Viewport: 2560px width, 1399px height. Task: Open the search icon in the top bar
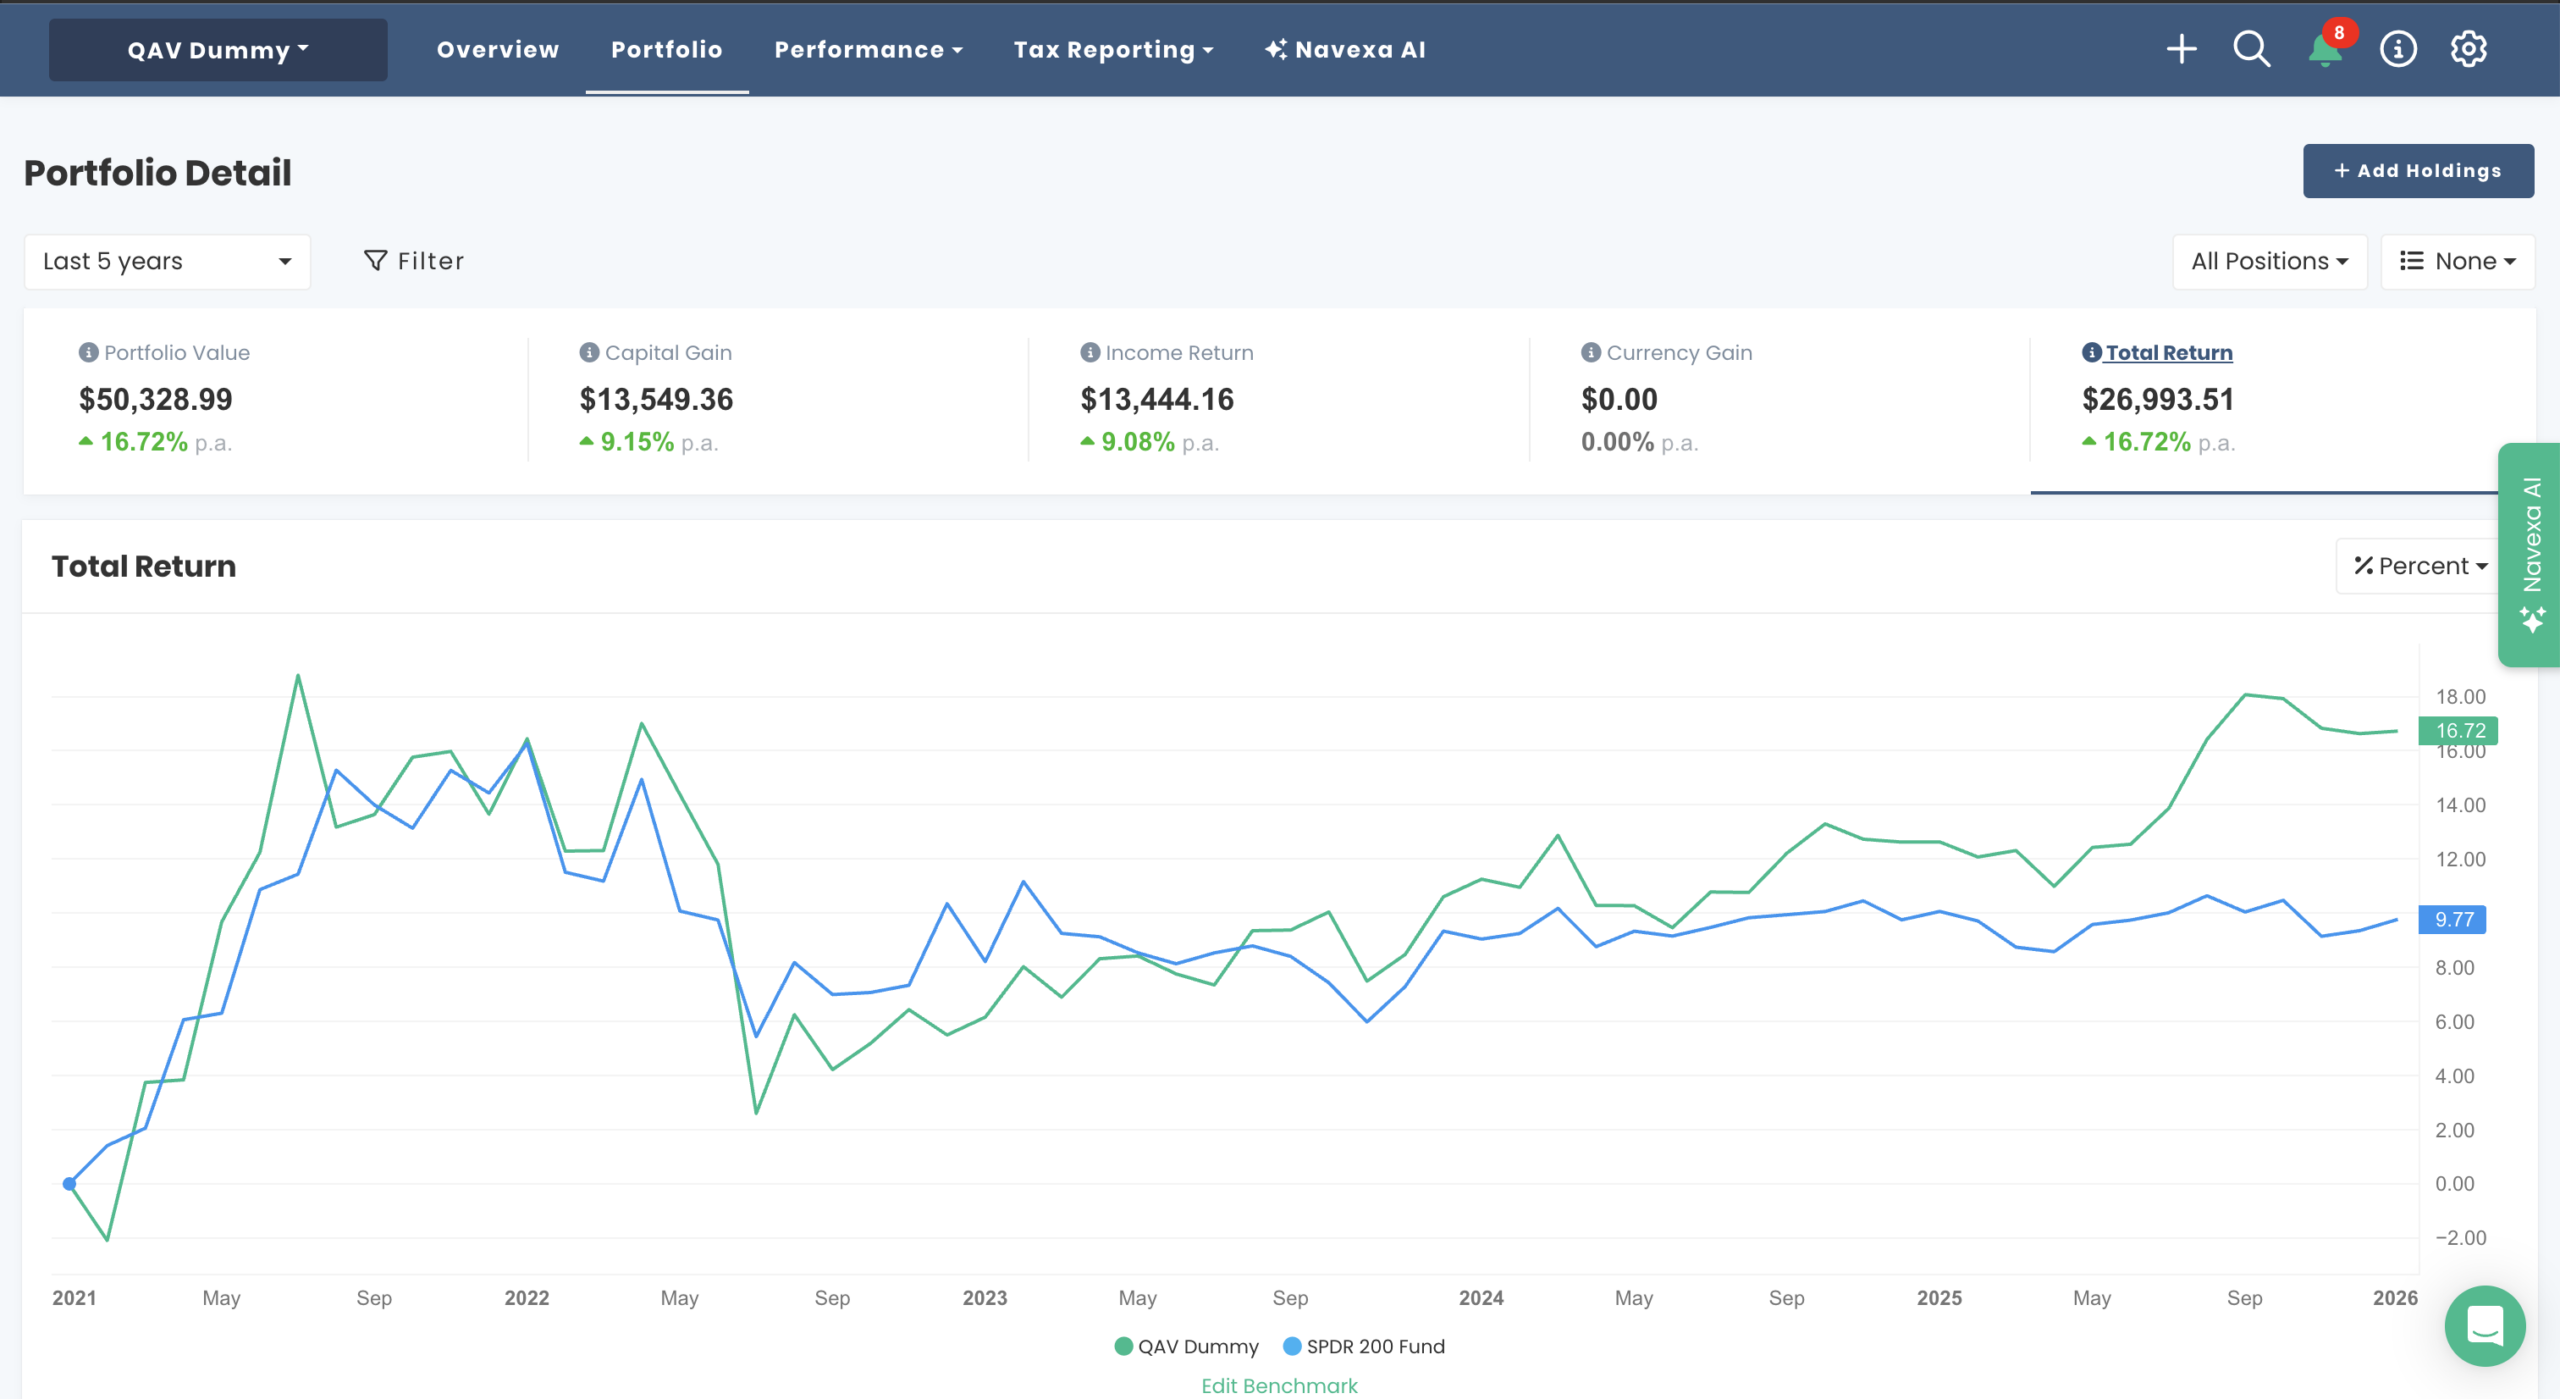pyautogui.click(x=2251, y=48)
